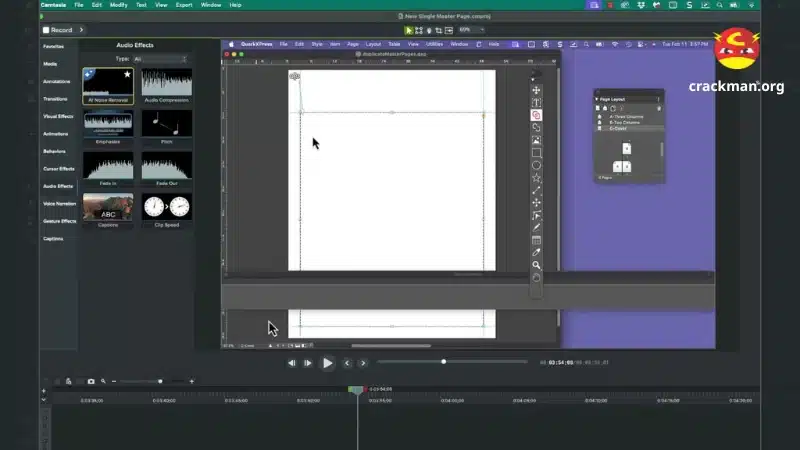
Task: Open the canvas zoom percentage dropdown
Action: pyautogui.click(x=471, y=30)
